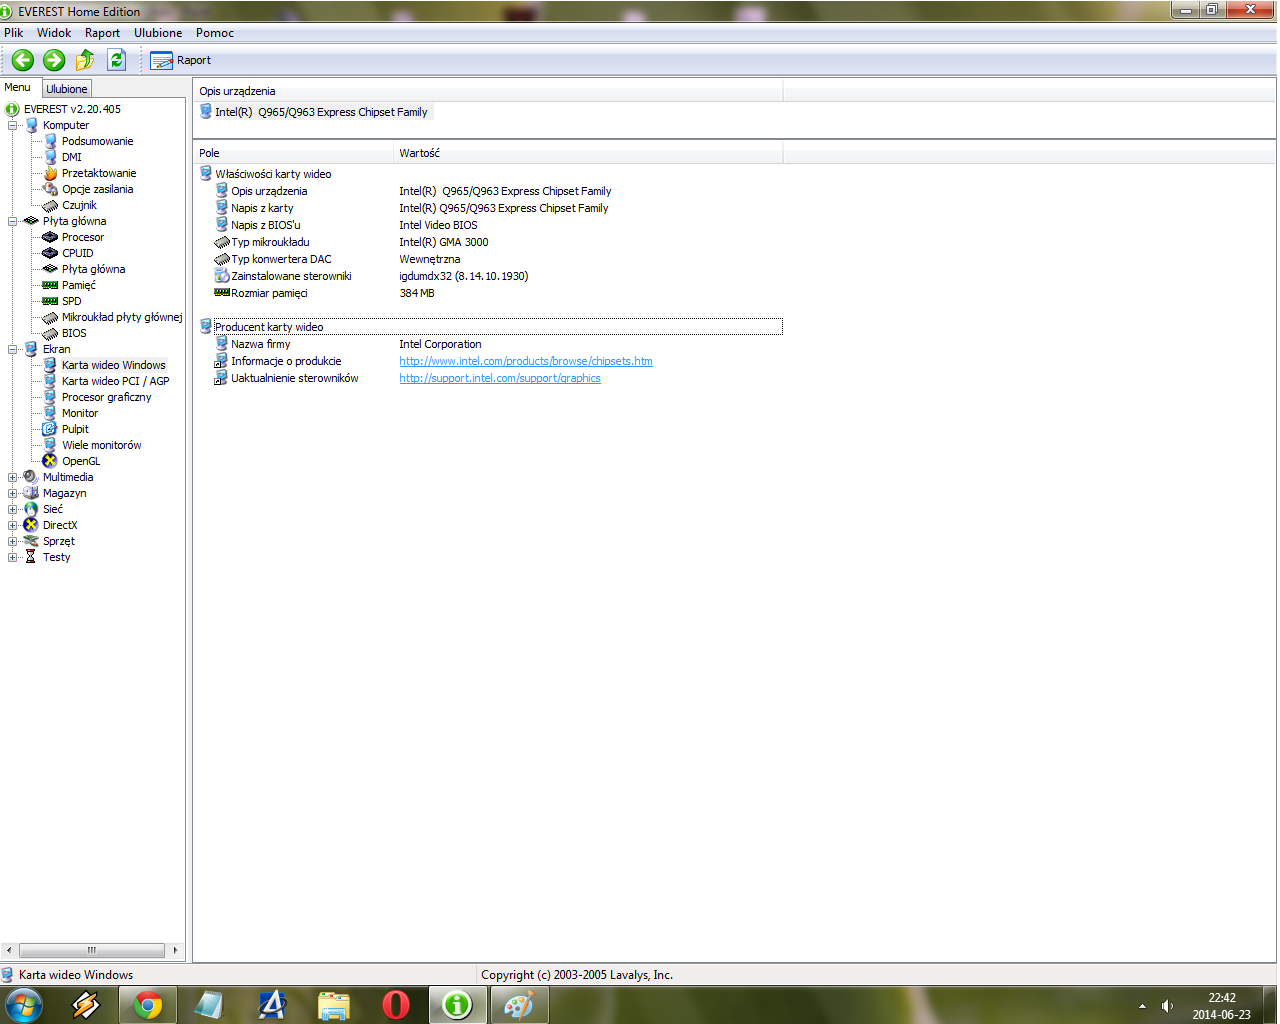Click the Opcje zasilania icon
This screenshot has height=1024, width=1280.
50,189
